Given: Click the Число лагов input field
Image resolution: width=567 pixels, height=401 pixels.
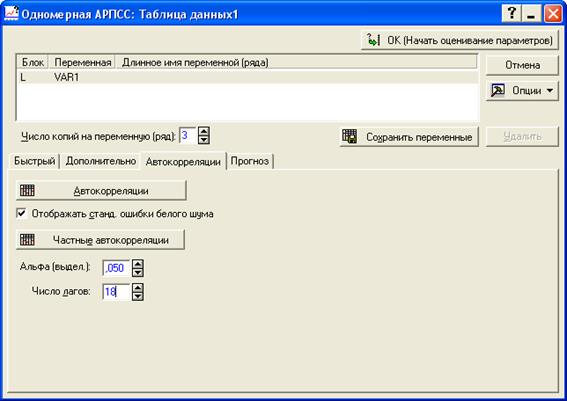Looking at the screenshot, I should click(x=116, y=292).
